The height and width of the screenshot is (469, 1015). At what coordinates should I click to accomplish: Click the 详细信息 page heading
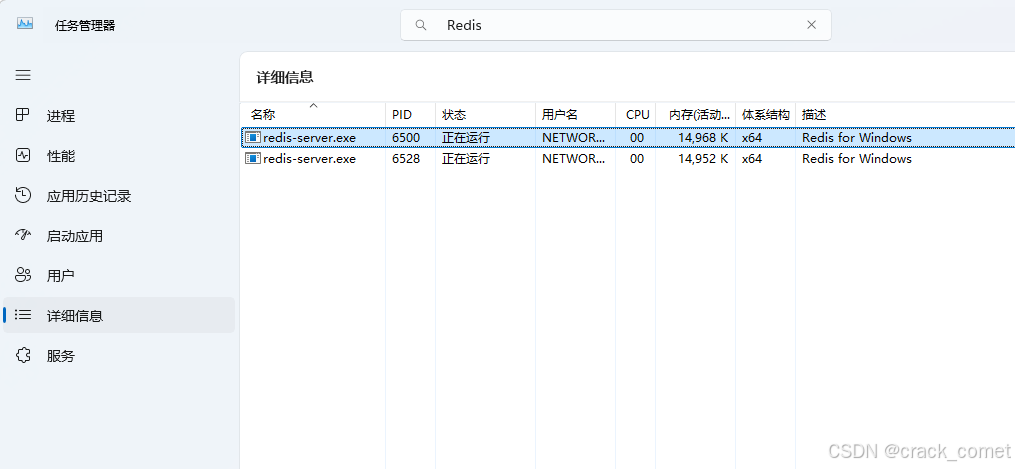click(285, 77)
